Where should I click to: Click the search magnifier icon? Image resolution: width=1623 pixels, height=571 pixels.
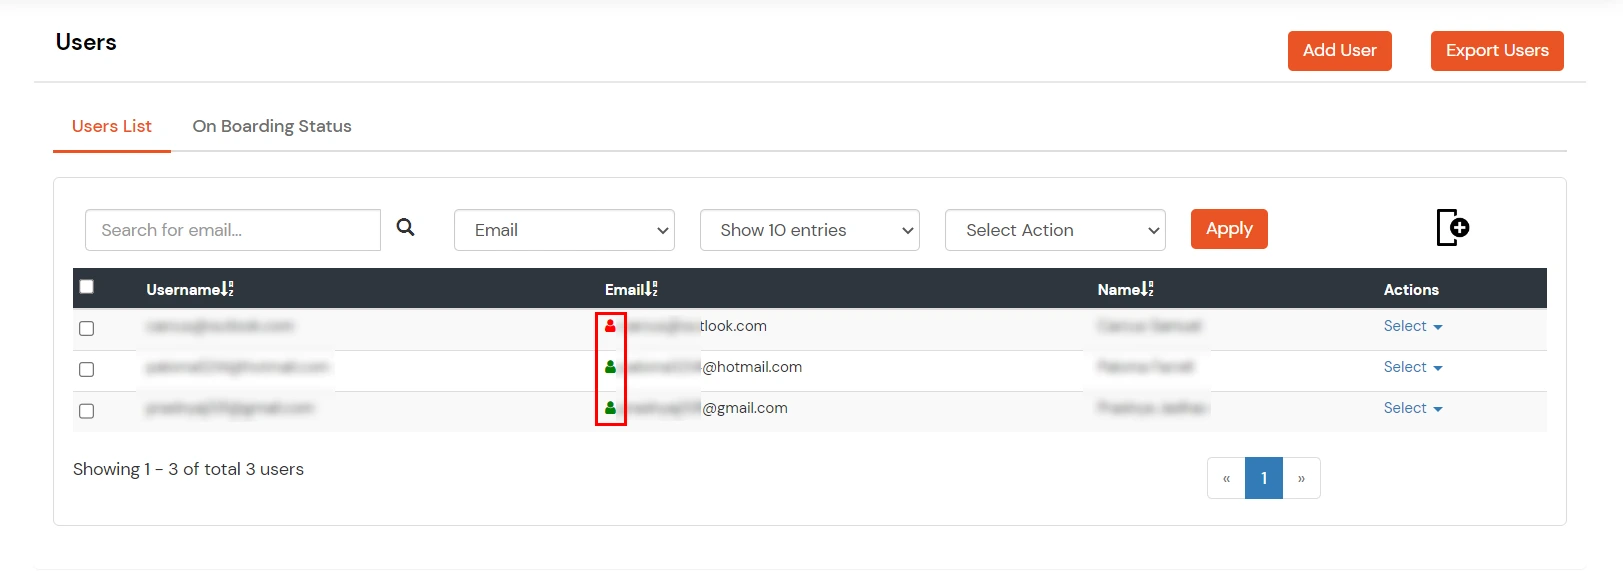[x=405, y=227]
